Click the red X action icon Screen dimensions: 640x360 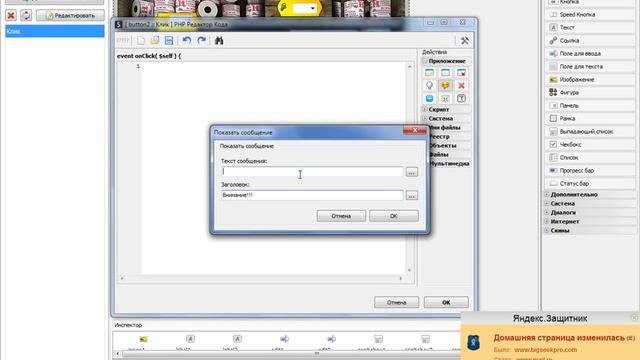pyautogui.click(x=461, y=85)
